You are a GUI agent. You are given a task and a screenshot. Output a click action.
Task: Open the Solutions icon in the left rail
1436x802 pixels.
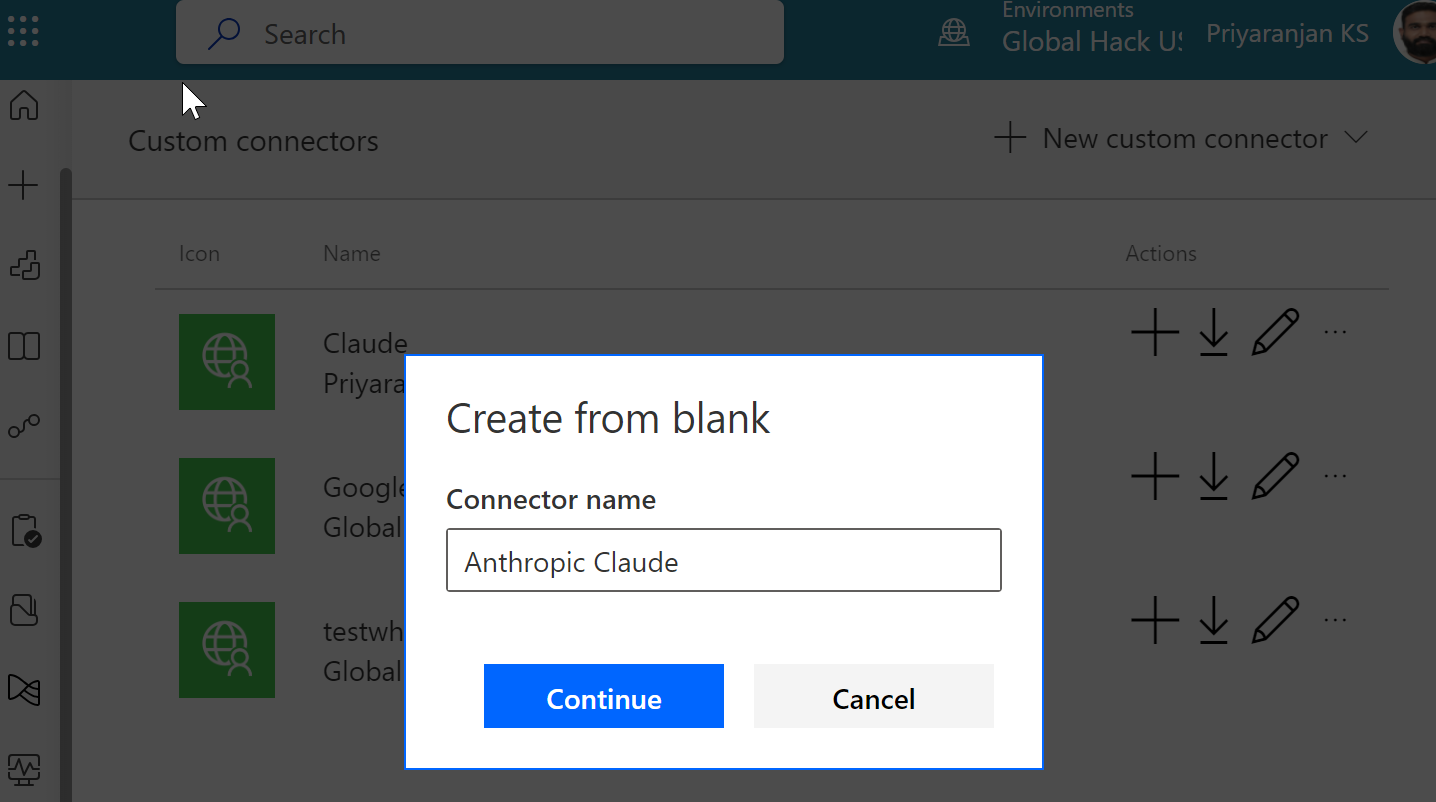tap(23, 265)
